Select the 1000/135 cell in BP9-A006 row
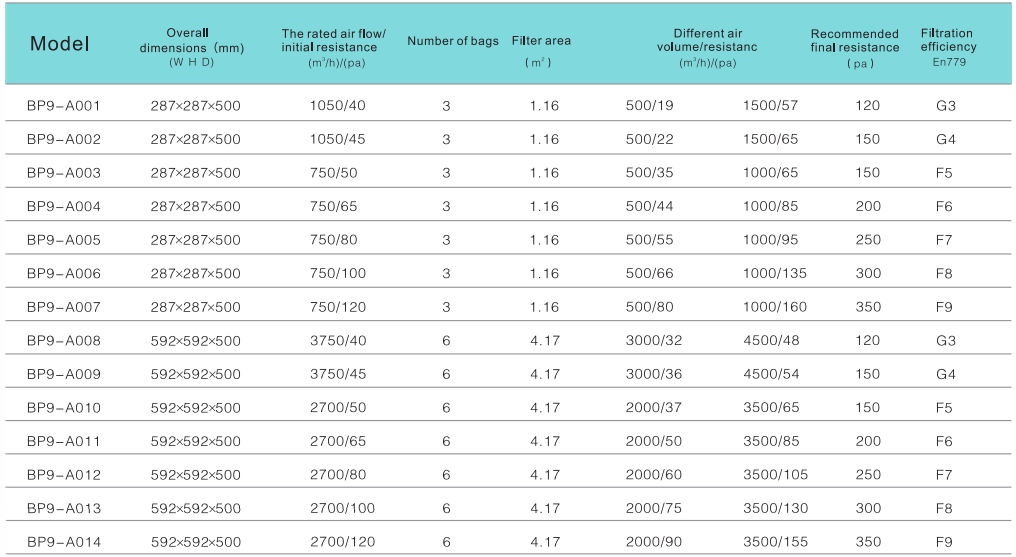1016x557 pixels. 775,273
